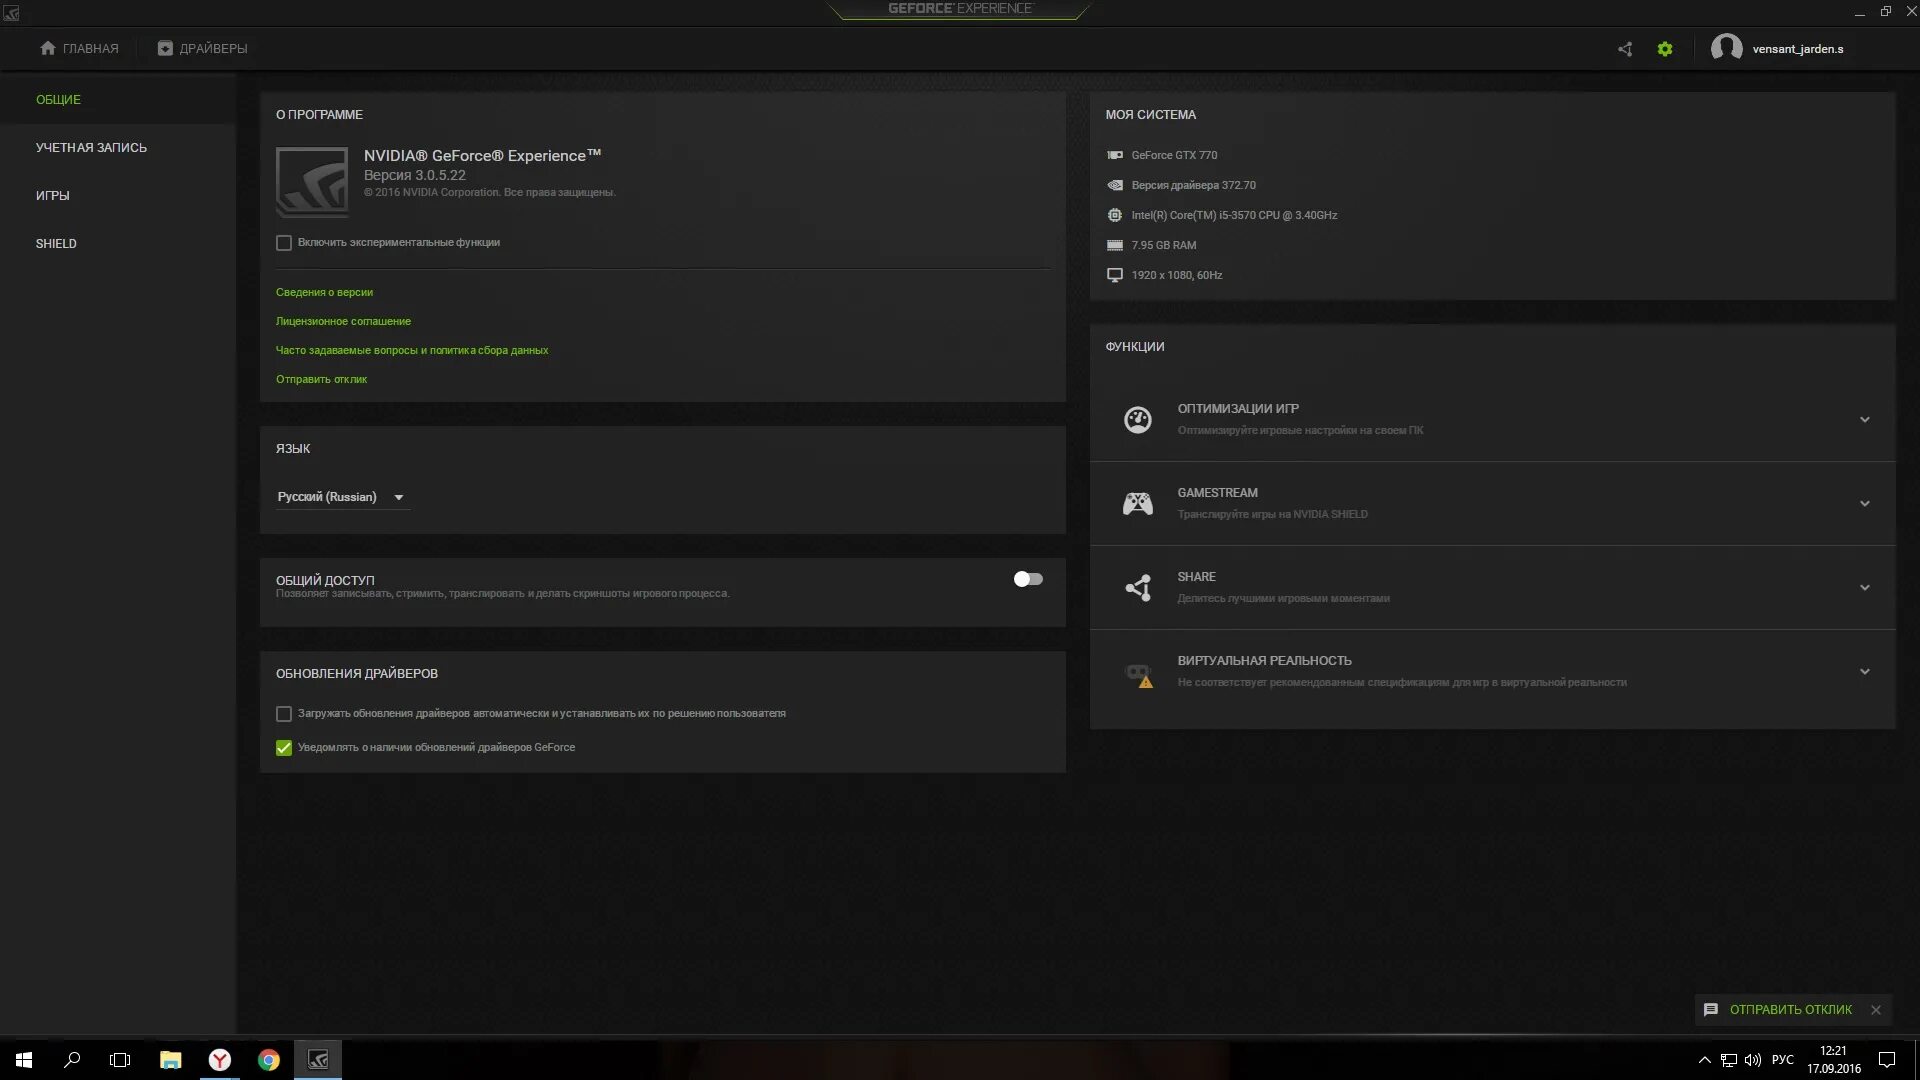This screenshot has width=1920, height=1080.
Task: Click the game optimization speedometer icon
Action: (1138, 420)
